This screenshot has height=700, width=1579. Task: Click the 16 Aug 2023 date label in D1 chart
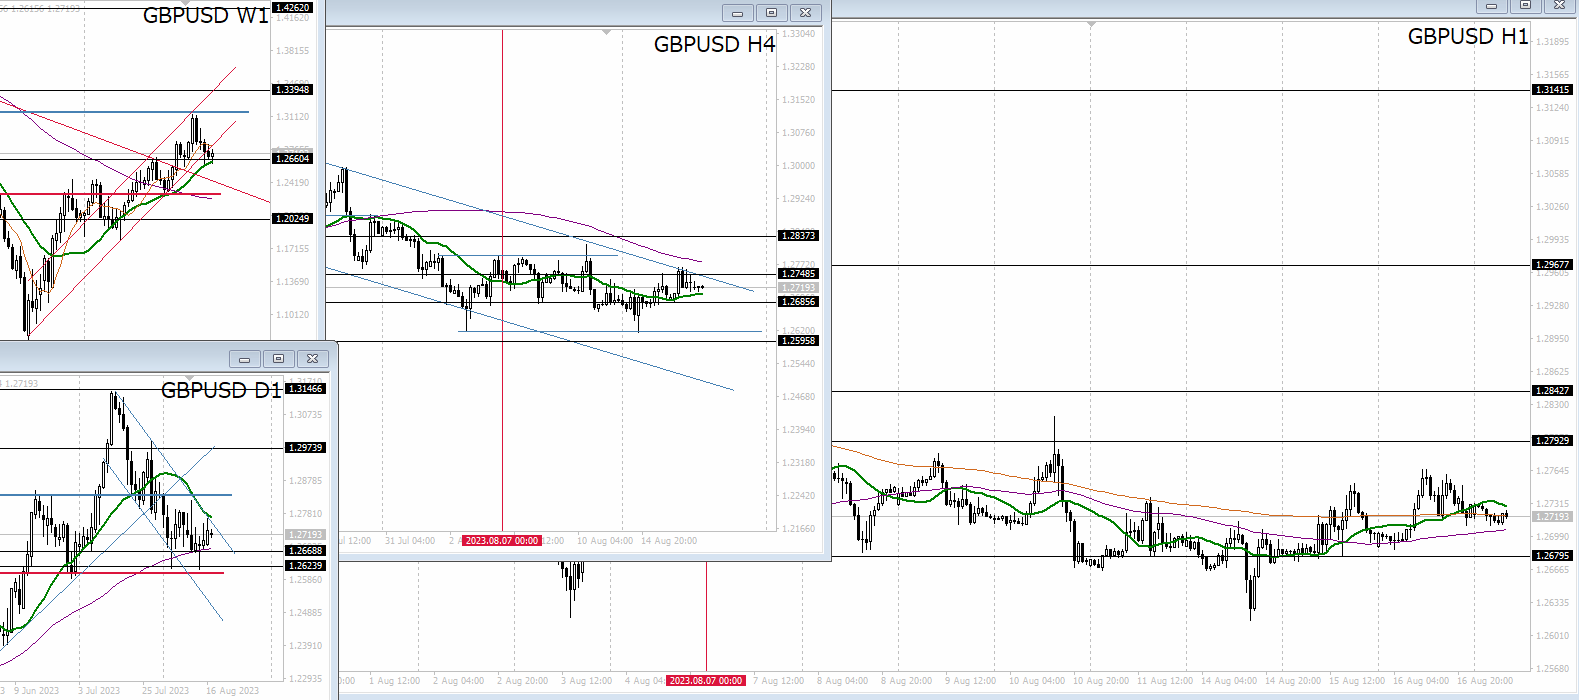[x=232, y=691]
